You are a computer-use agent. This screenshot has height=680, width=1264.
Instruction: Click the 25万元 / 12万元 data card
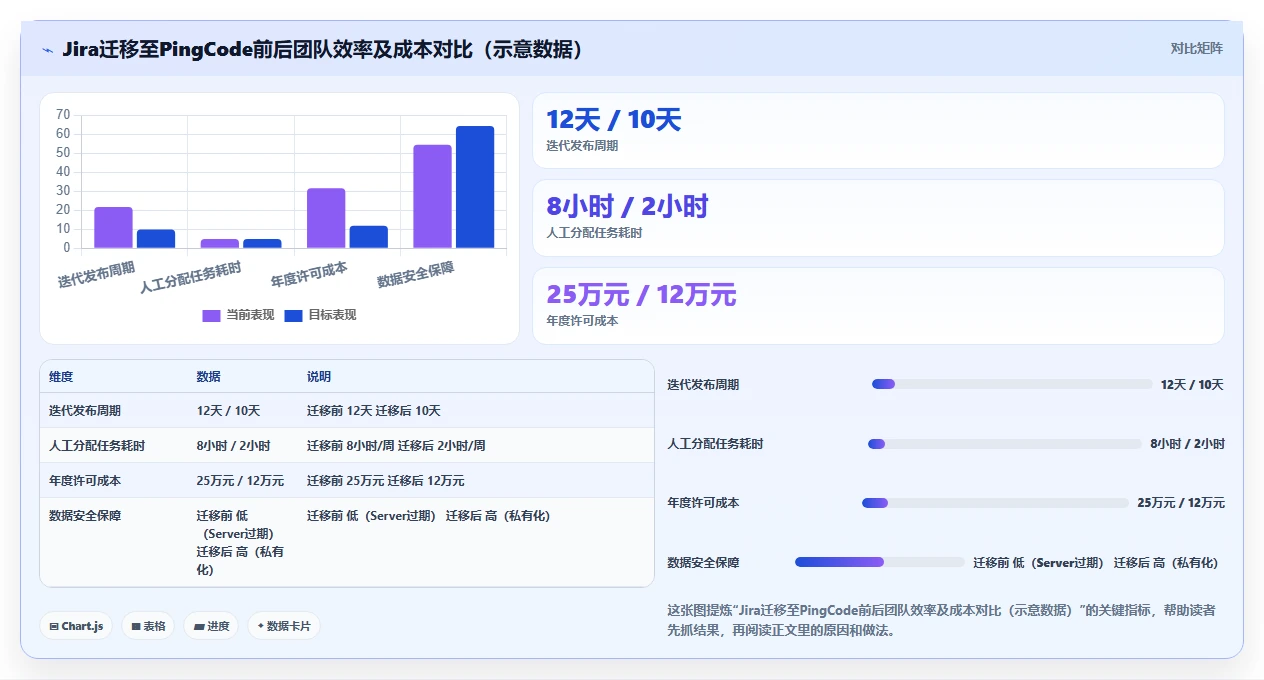pos(878,306)
